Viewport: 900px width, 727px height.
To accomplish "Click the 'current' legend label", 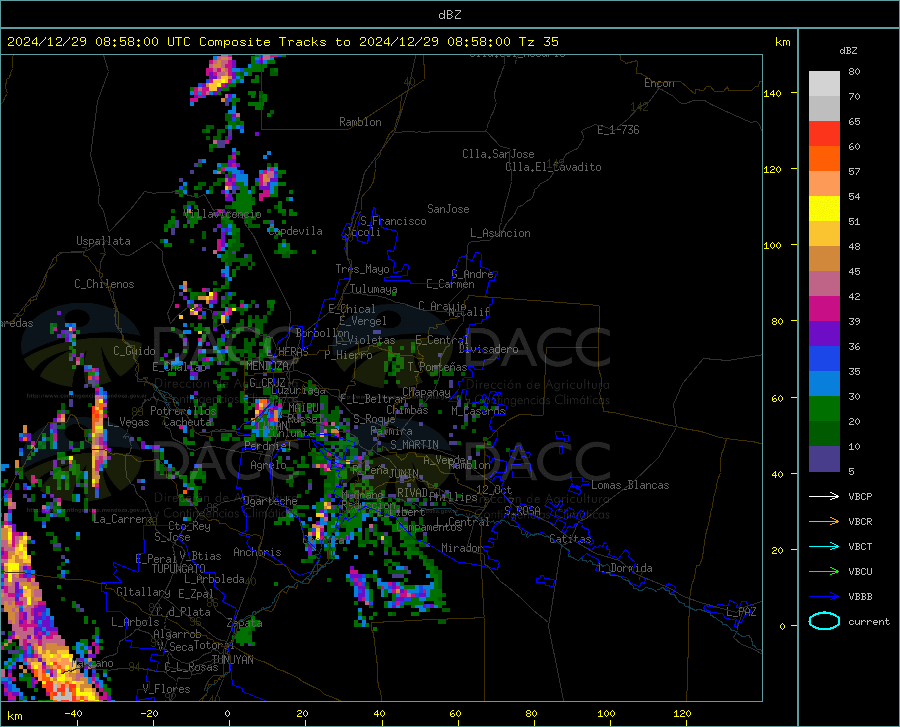I will 869,621.
